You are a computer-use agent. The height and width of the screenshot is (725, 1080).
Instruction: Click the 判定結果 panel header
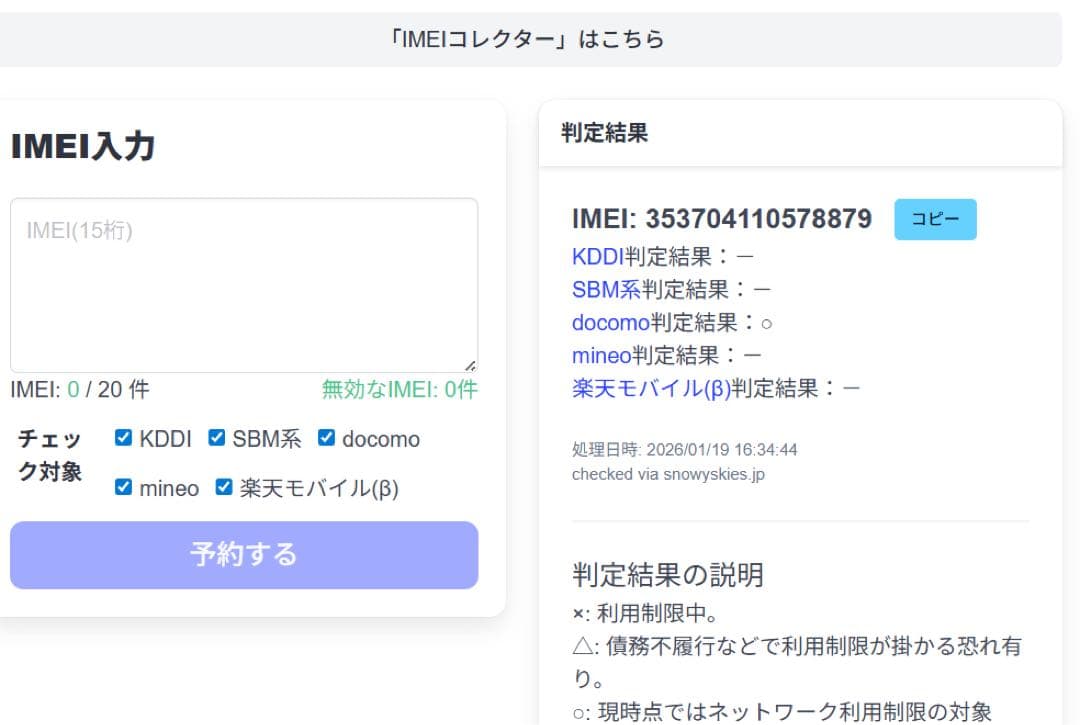tap(605, 133)
